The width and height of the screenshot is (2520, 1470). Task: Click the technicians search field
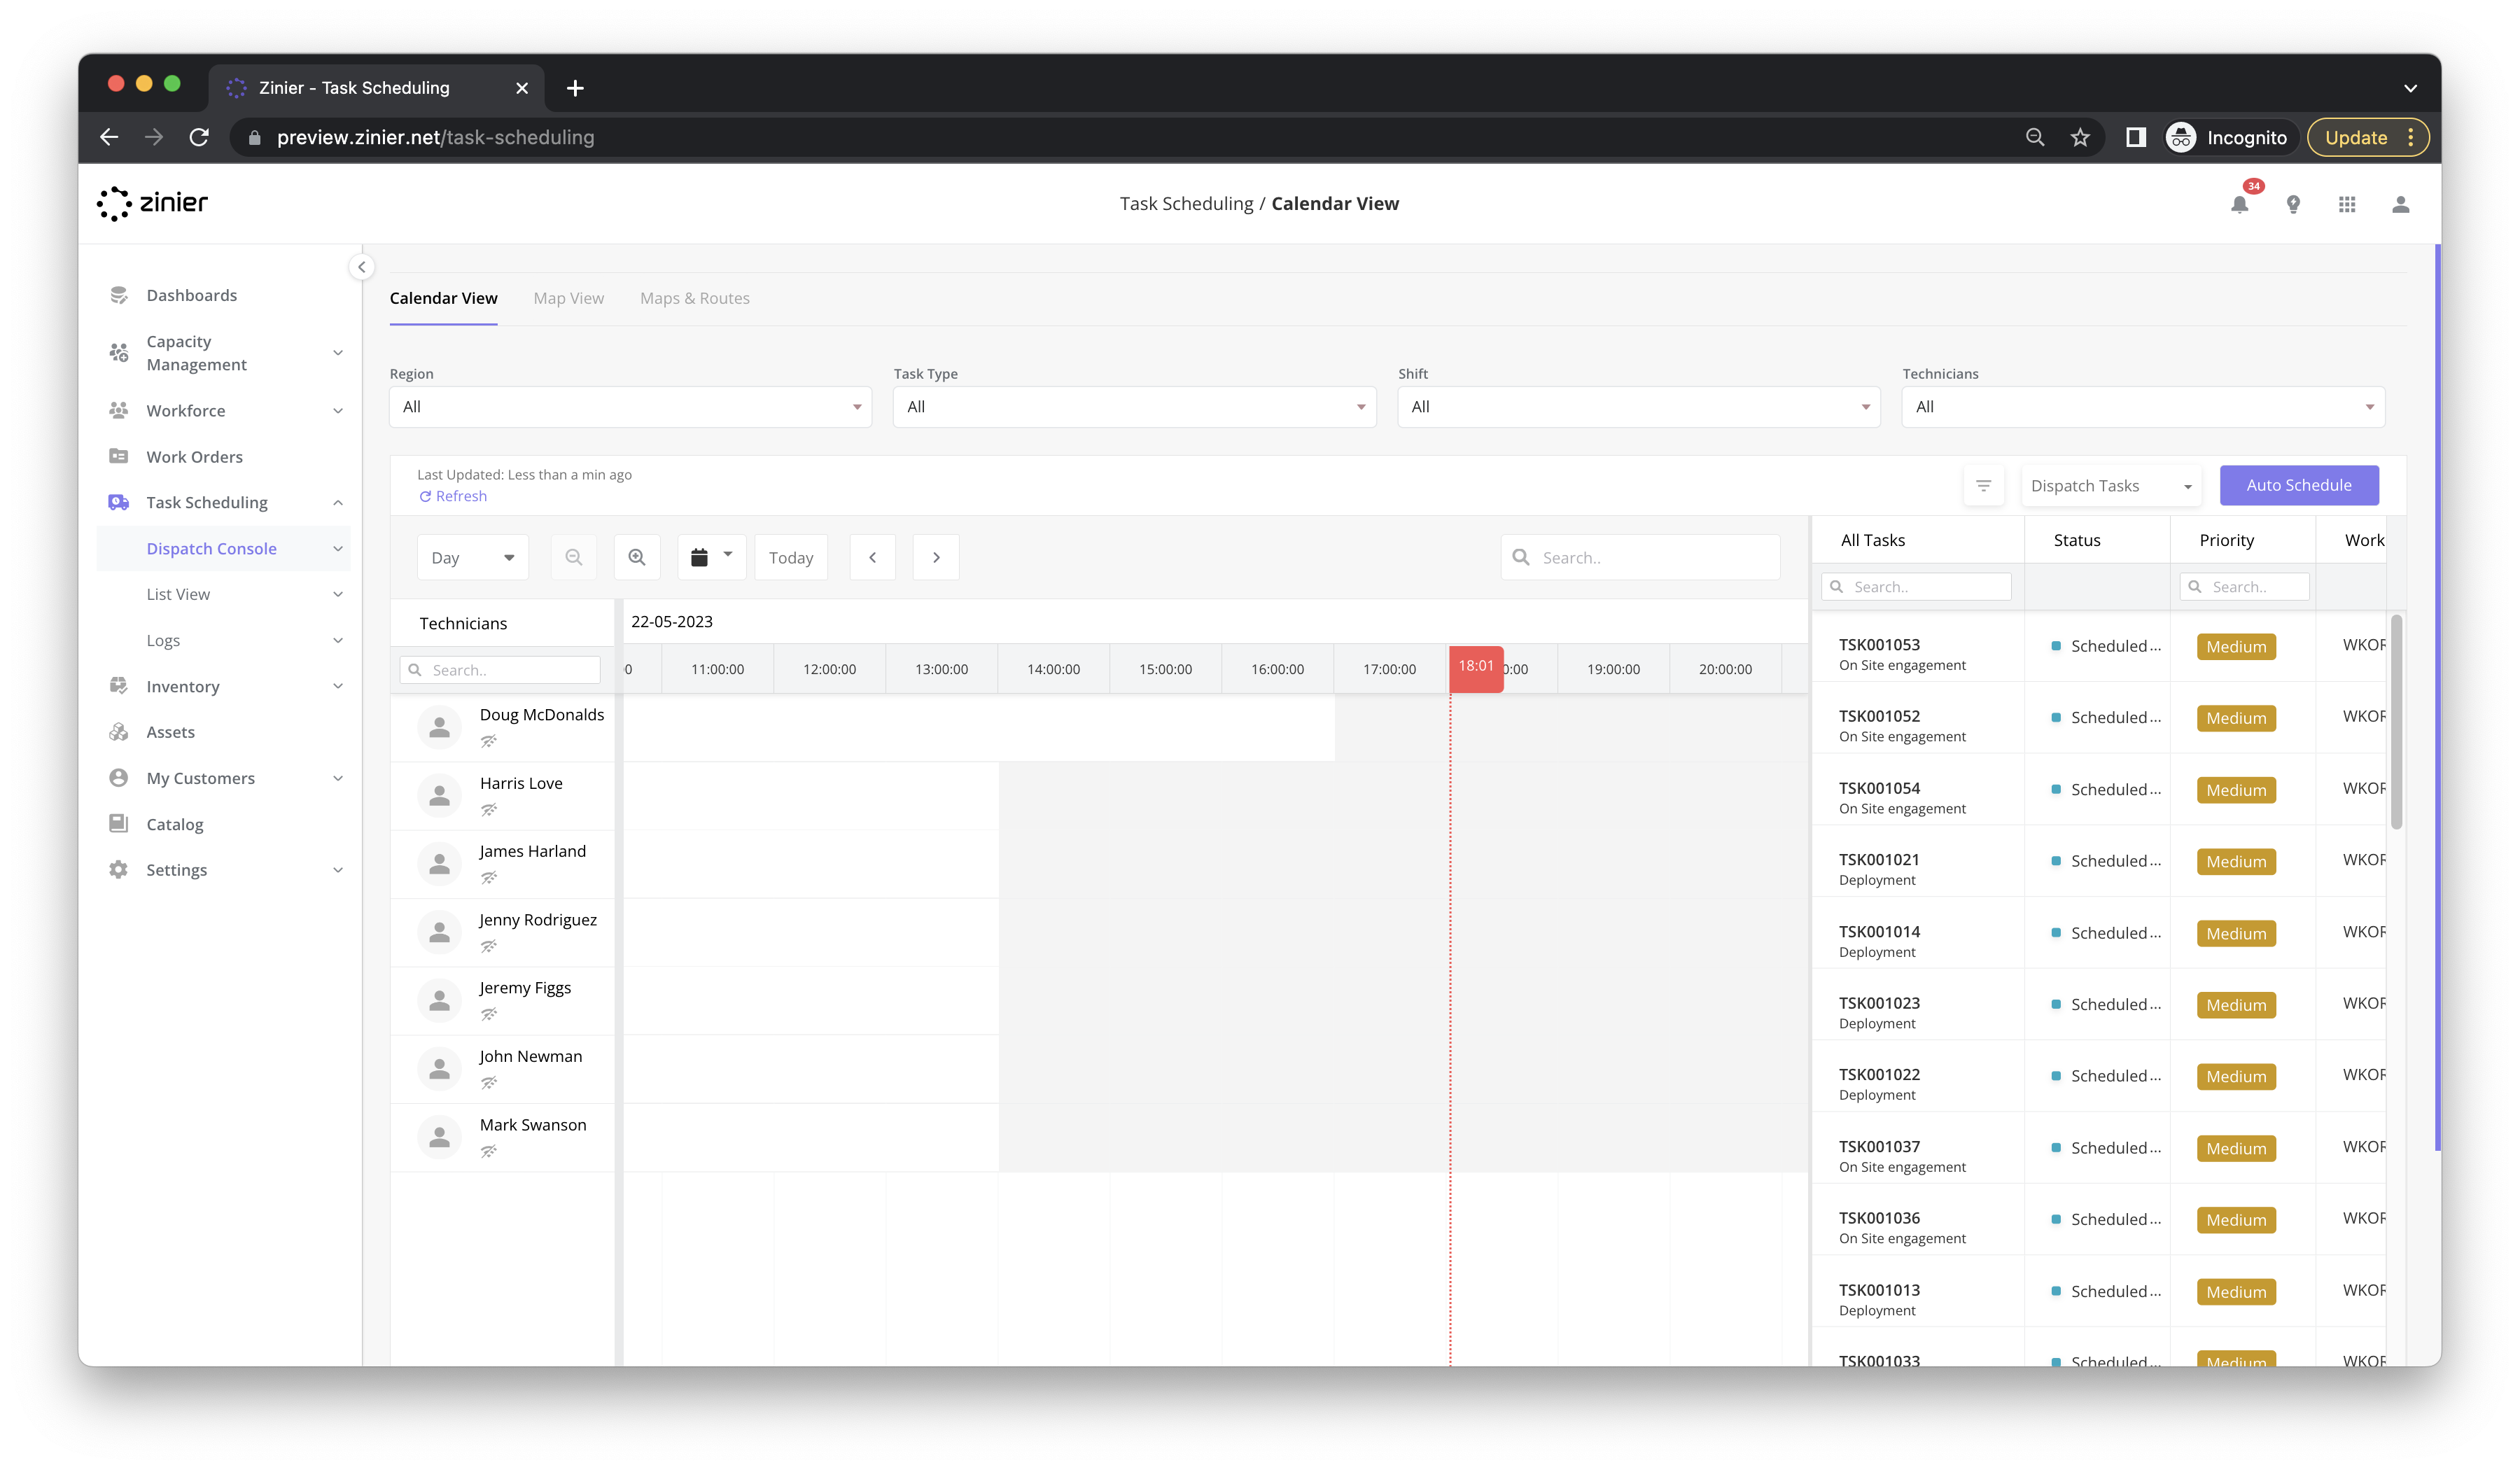pos(500,670)
